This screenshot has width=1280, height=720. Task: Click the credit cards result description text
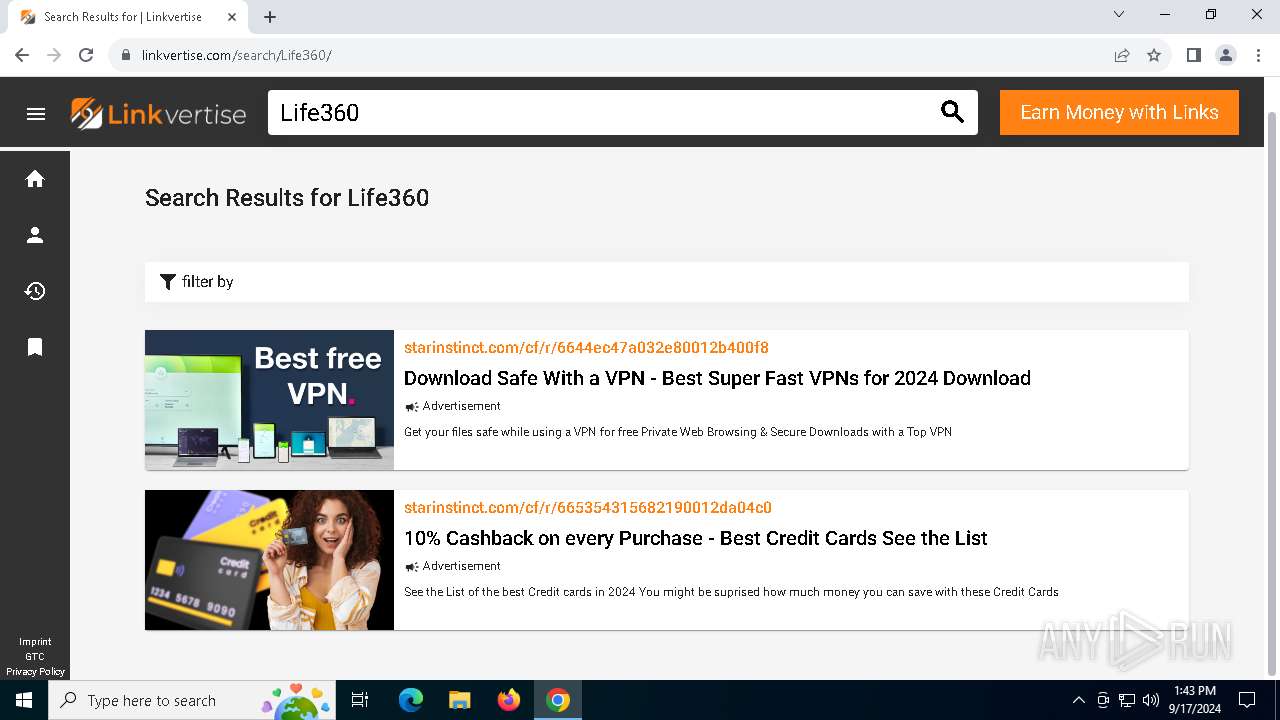731,592
